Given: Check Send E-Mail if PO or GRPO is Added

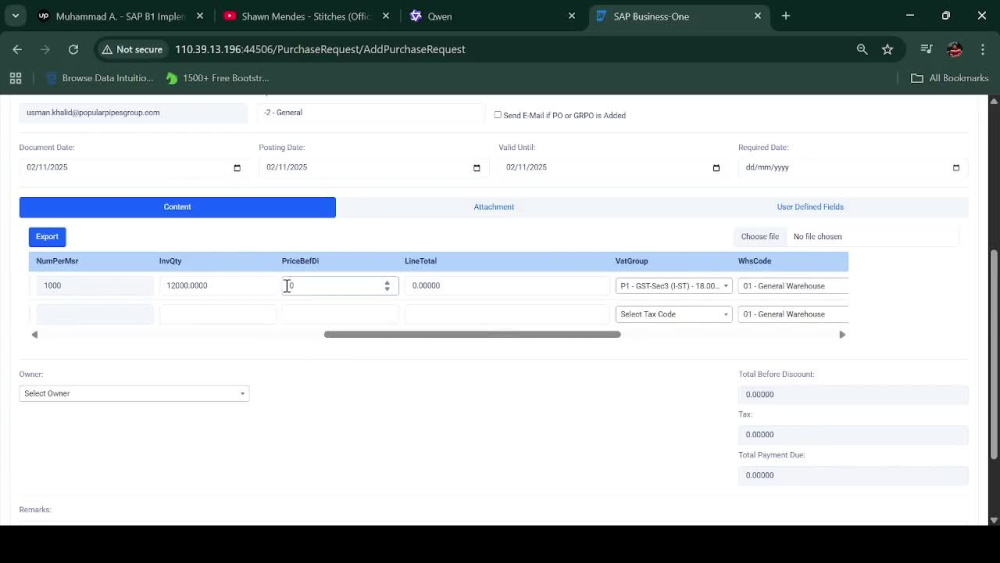Looking at the screenshot, I should pos(497,115).
